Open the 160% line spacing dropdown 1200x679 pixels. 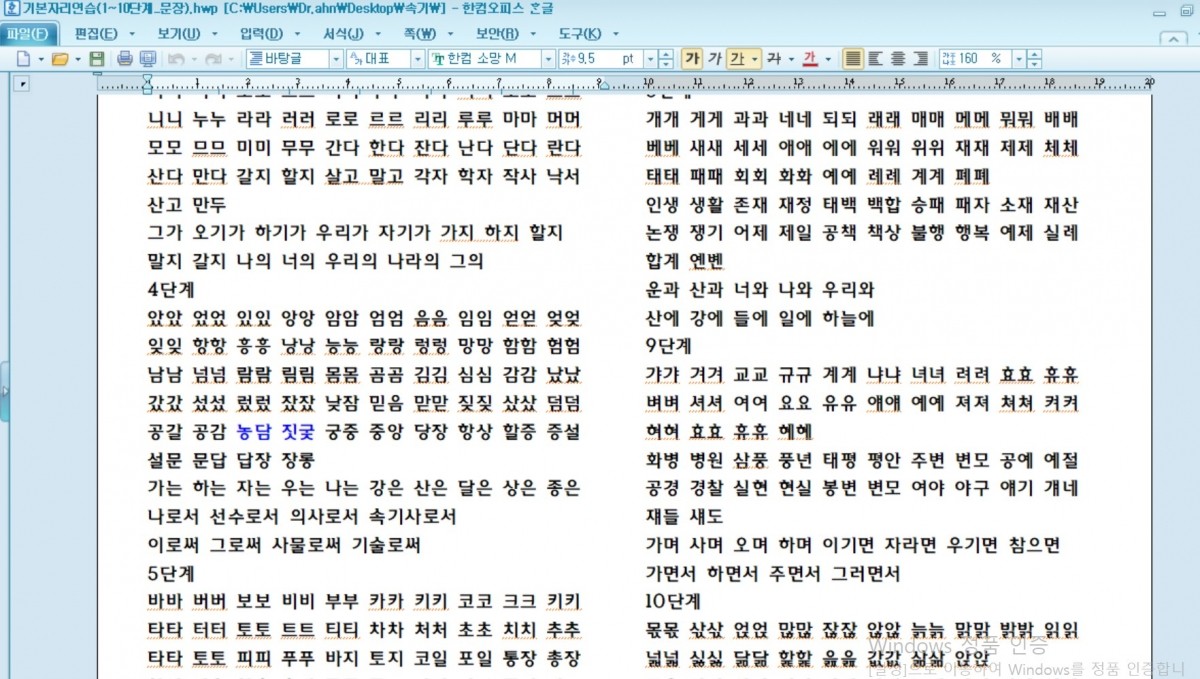[x=1018, y=59]
